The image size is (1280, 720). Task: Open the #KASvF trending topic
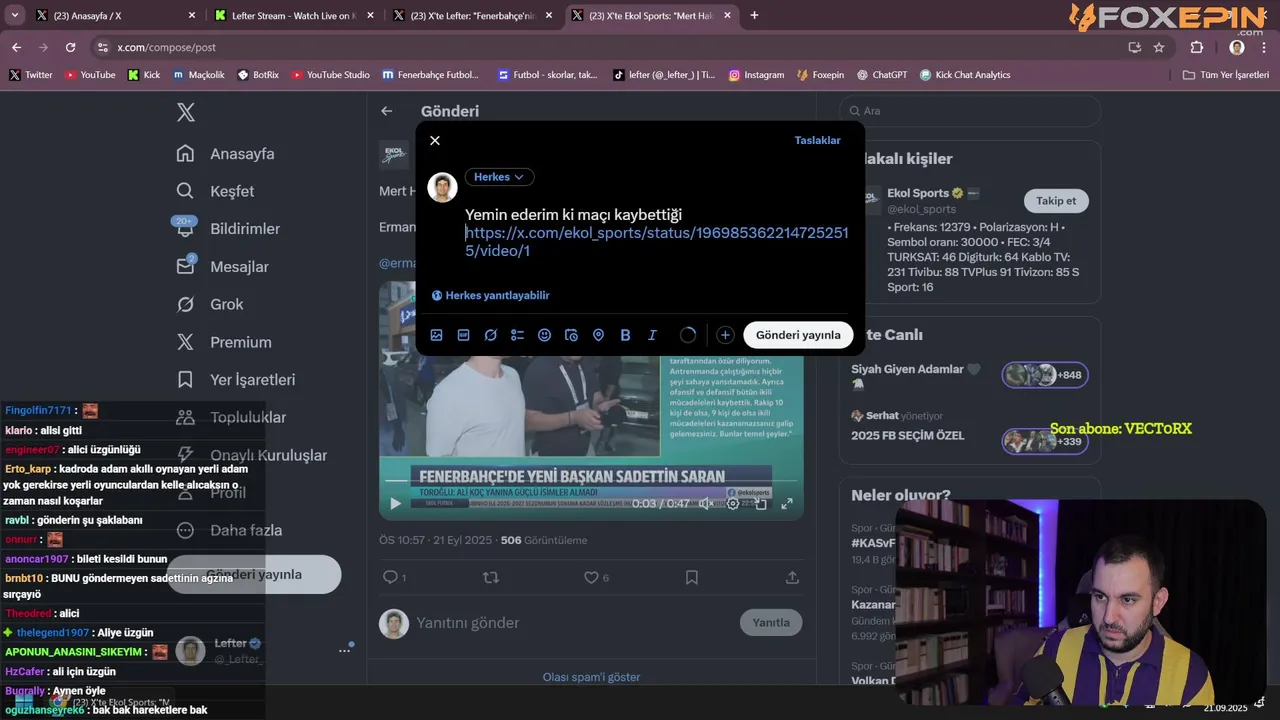tap(873, 541)
